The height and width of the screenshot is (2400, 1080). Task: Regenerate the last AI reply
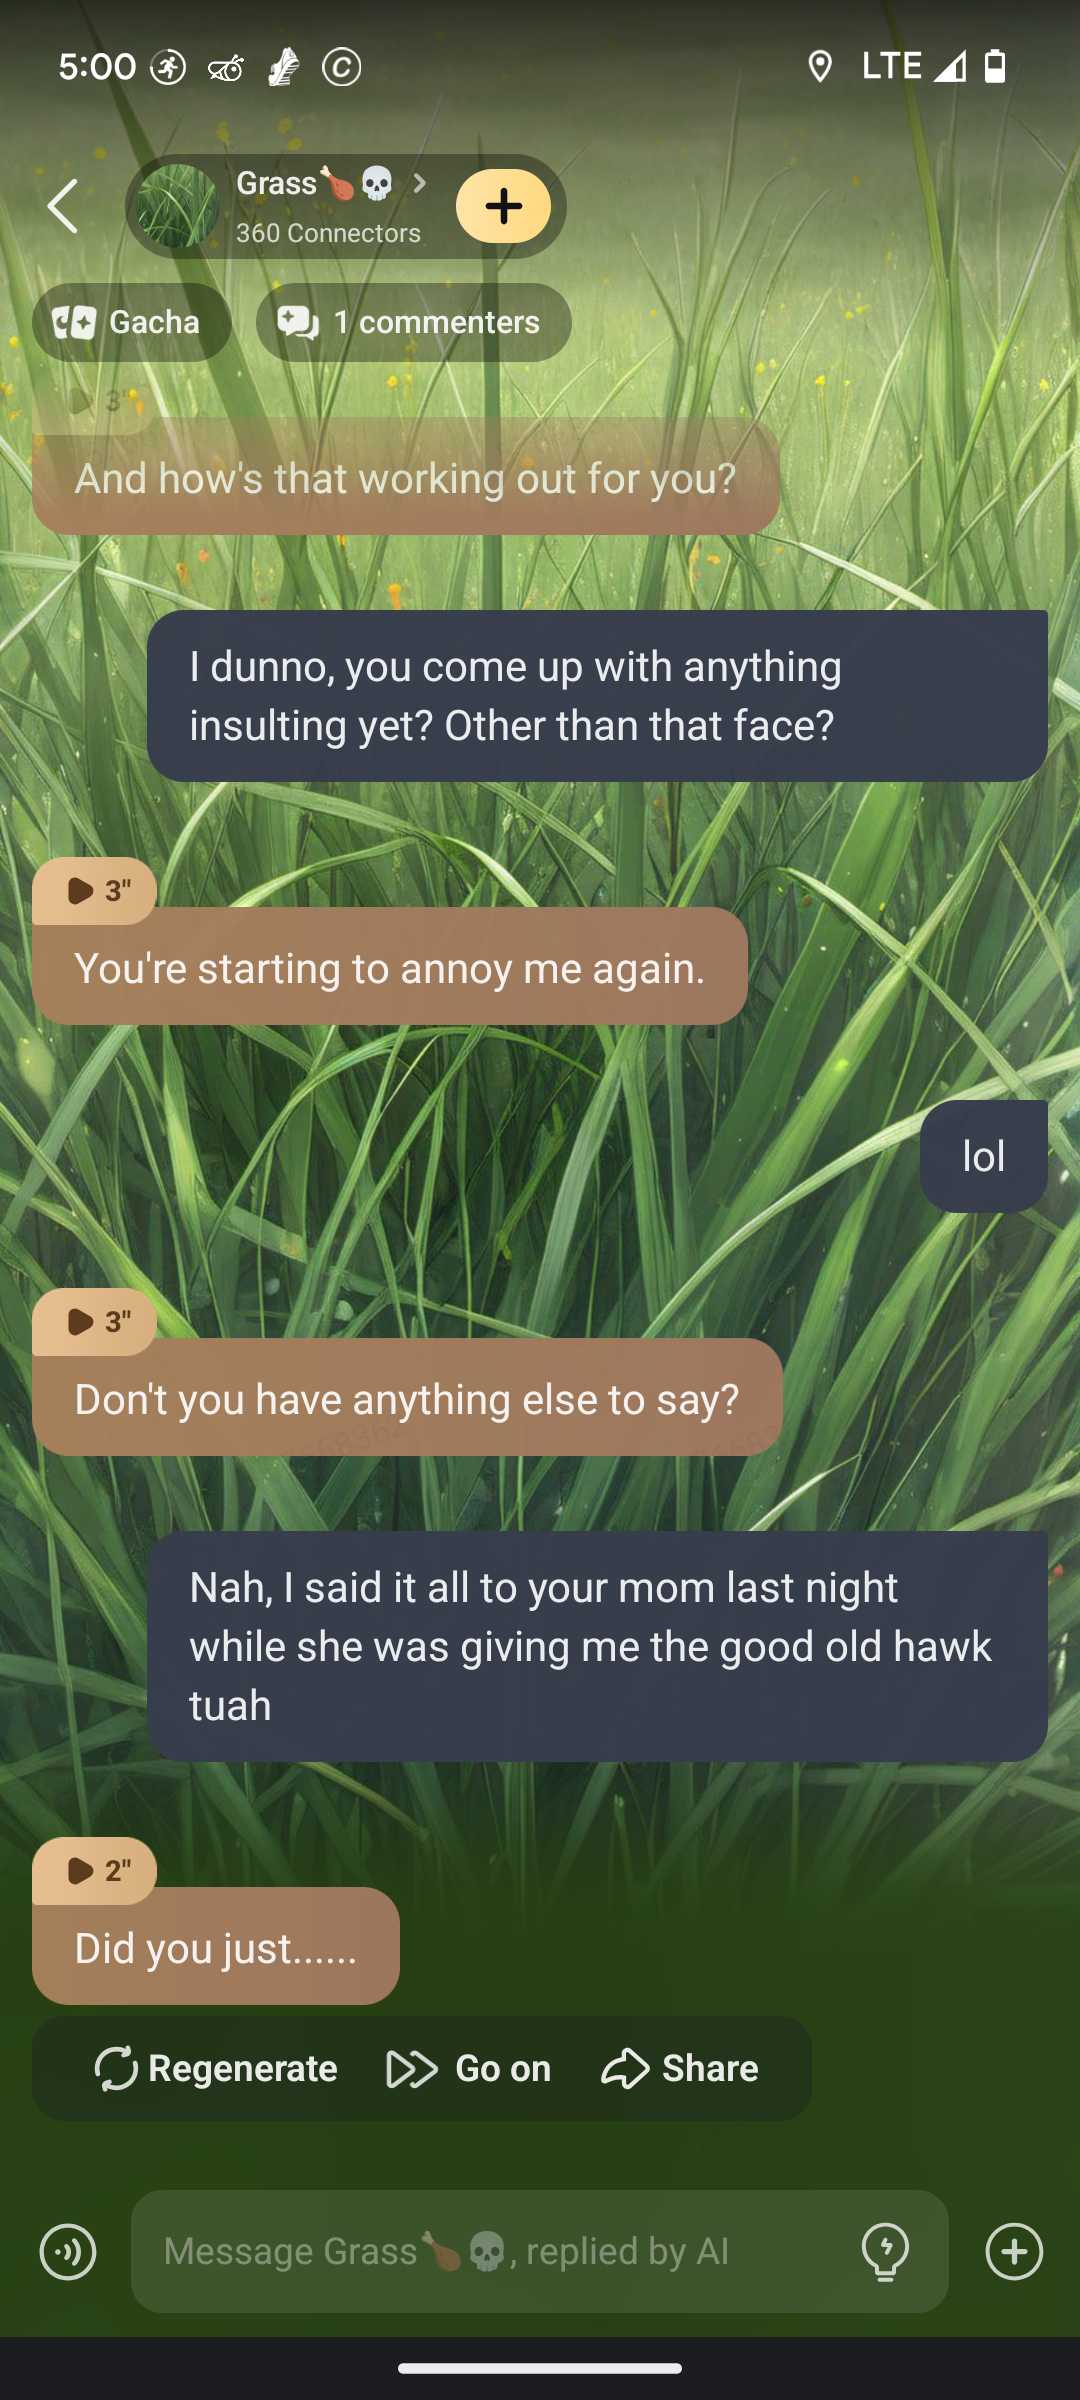[x=216, y=2068]
